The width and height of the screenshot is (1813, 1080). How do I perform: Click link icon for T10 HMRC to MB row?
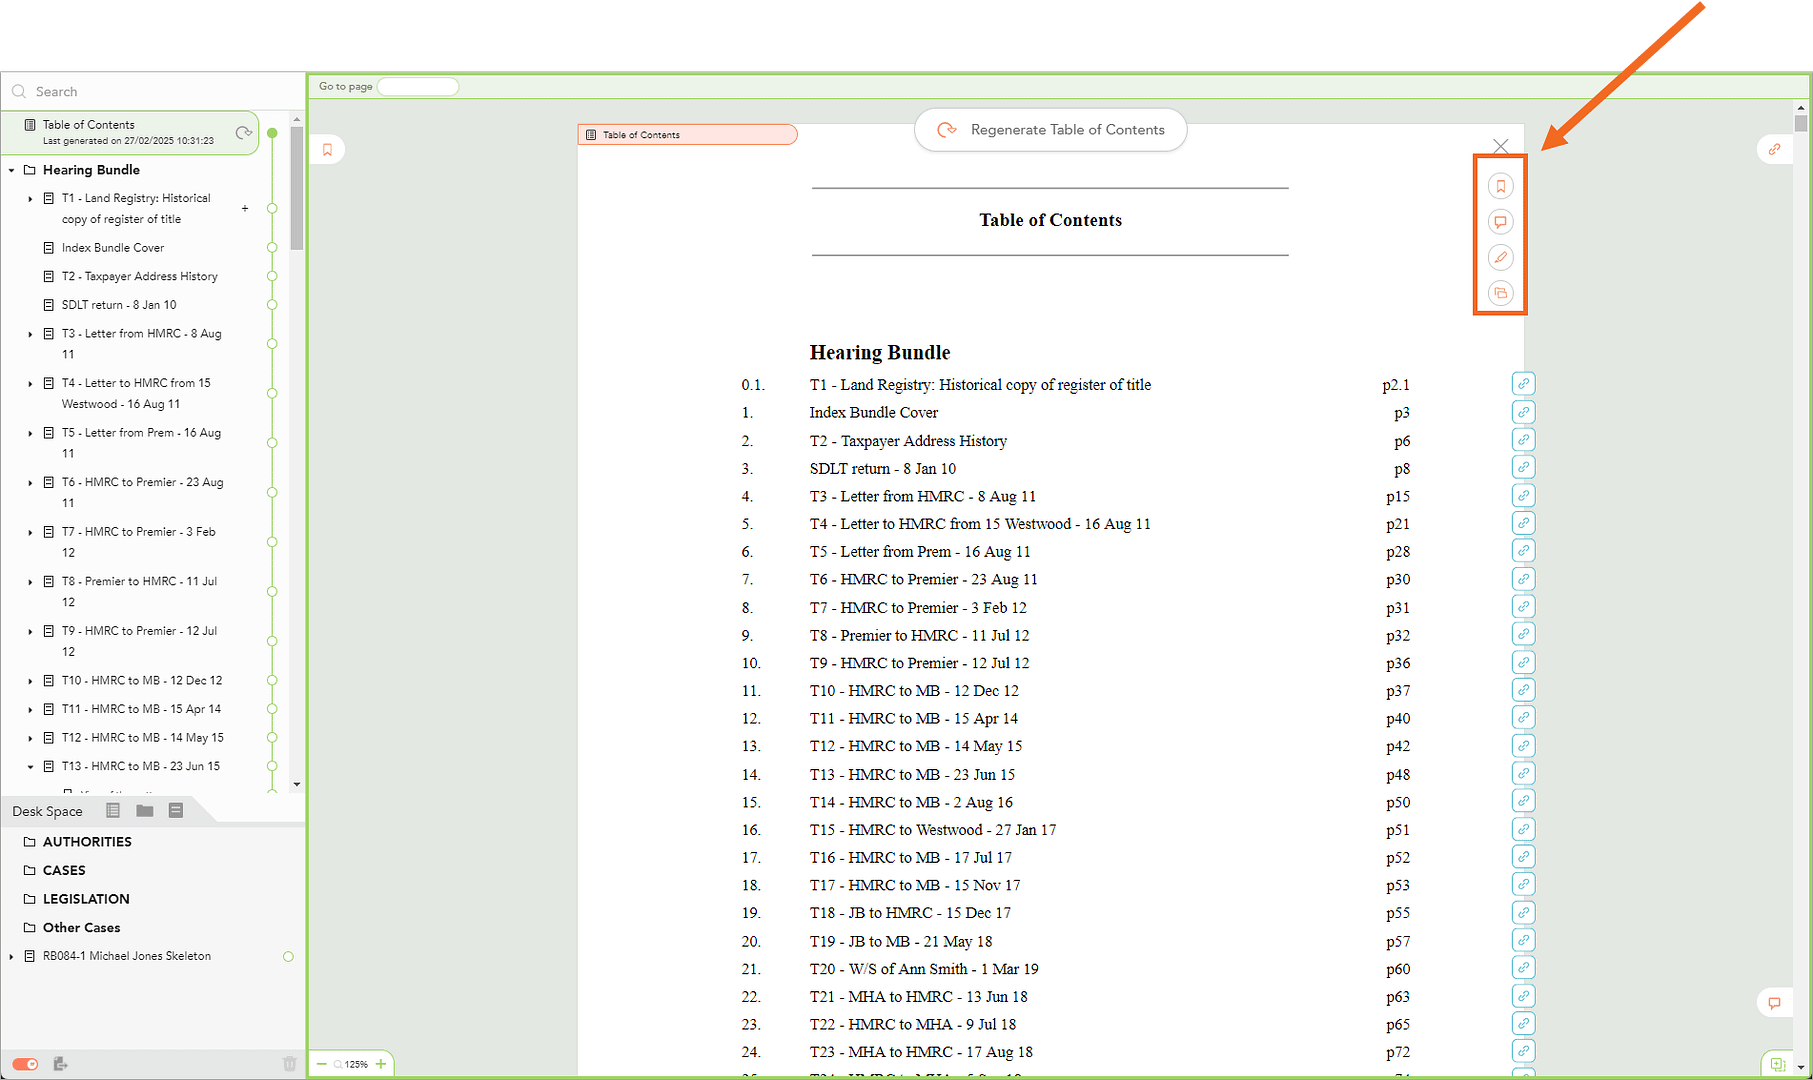point(1523,690)
